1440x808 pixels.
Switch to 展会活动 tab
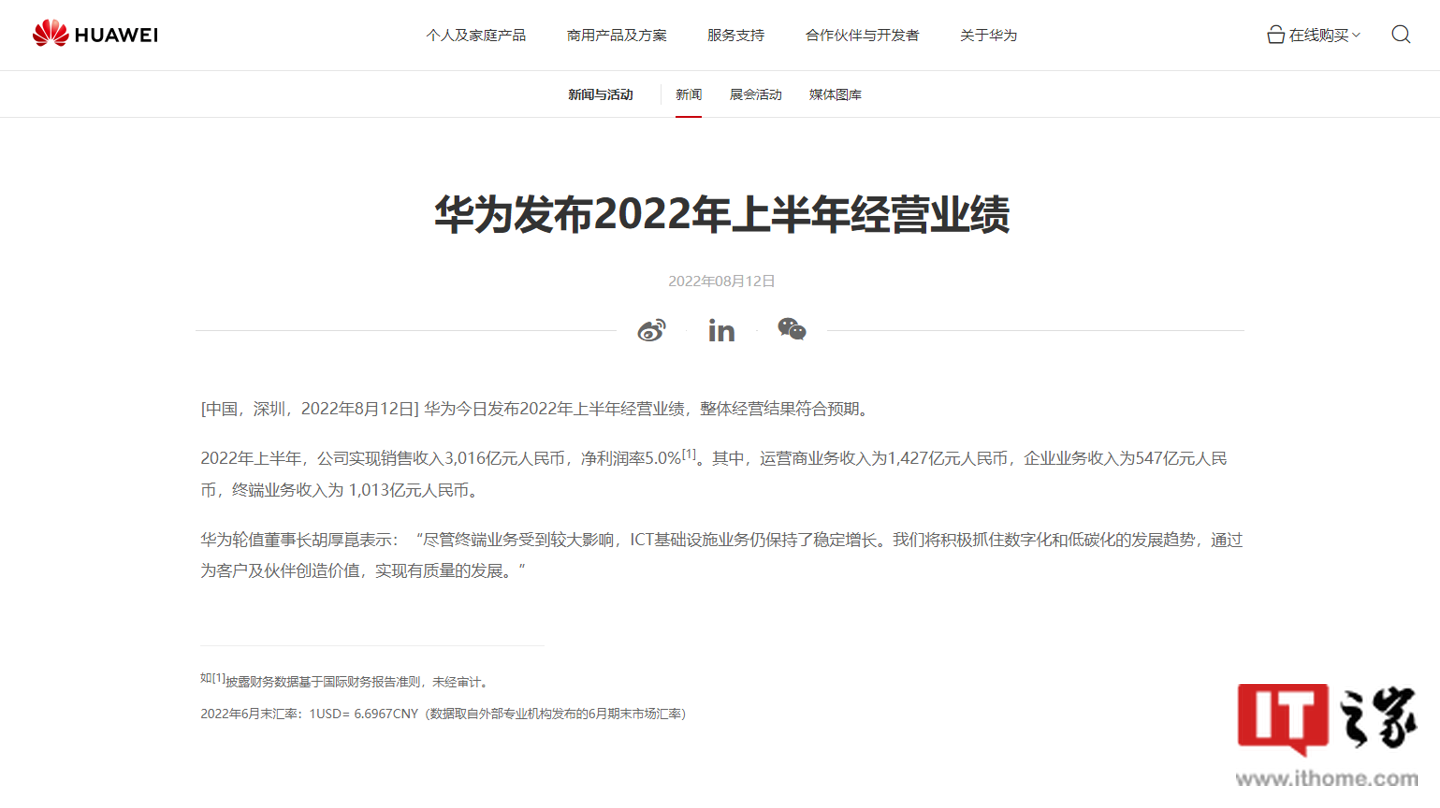756,95
